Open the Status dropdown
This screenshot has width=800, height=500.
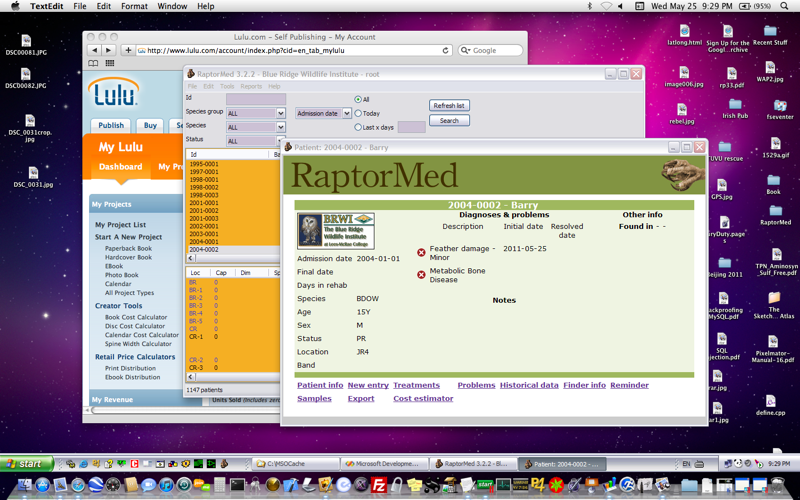256,140
